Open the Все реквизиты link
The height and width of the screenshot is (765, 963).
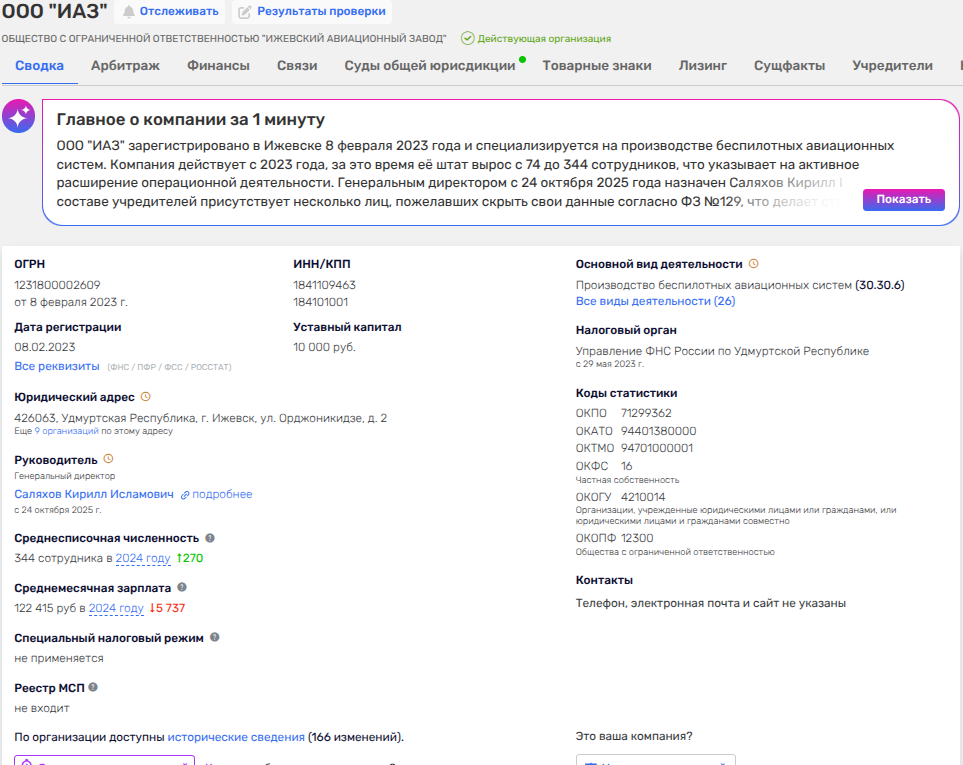click(x=57, y=366)
